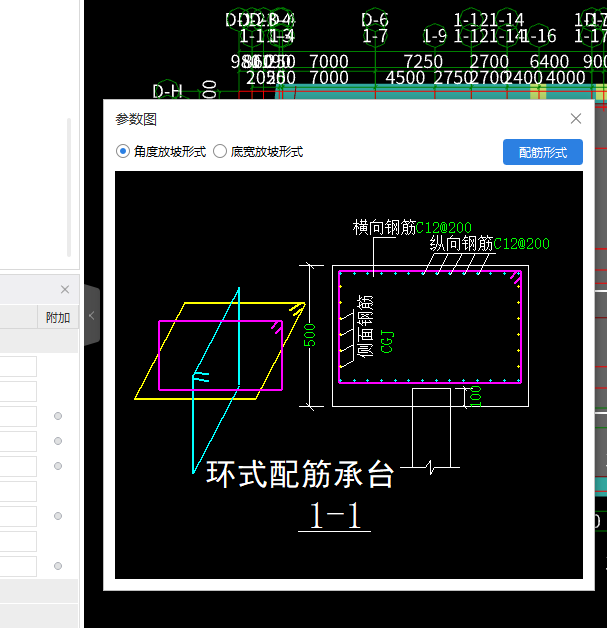
Task: Click the 参数图 dialog title
Action: tap(136, 119)
